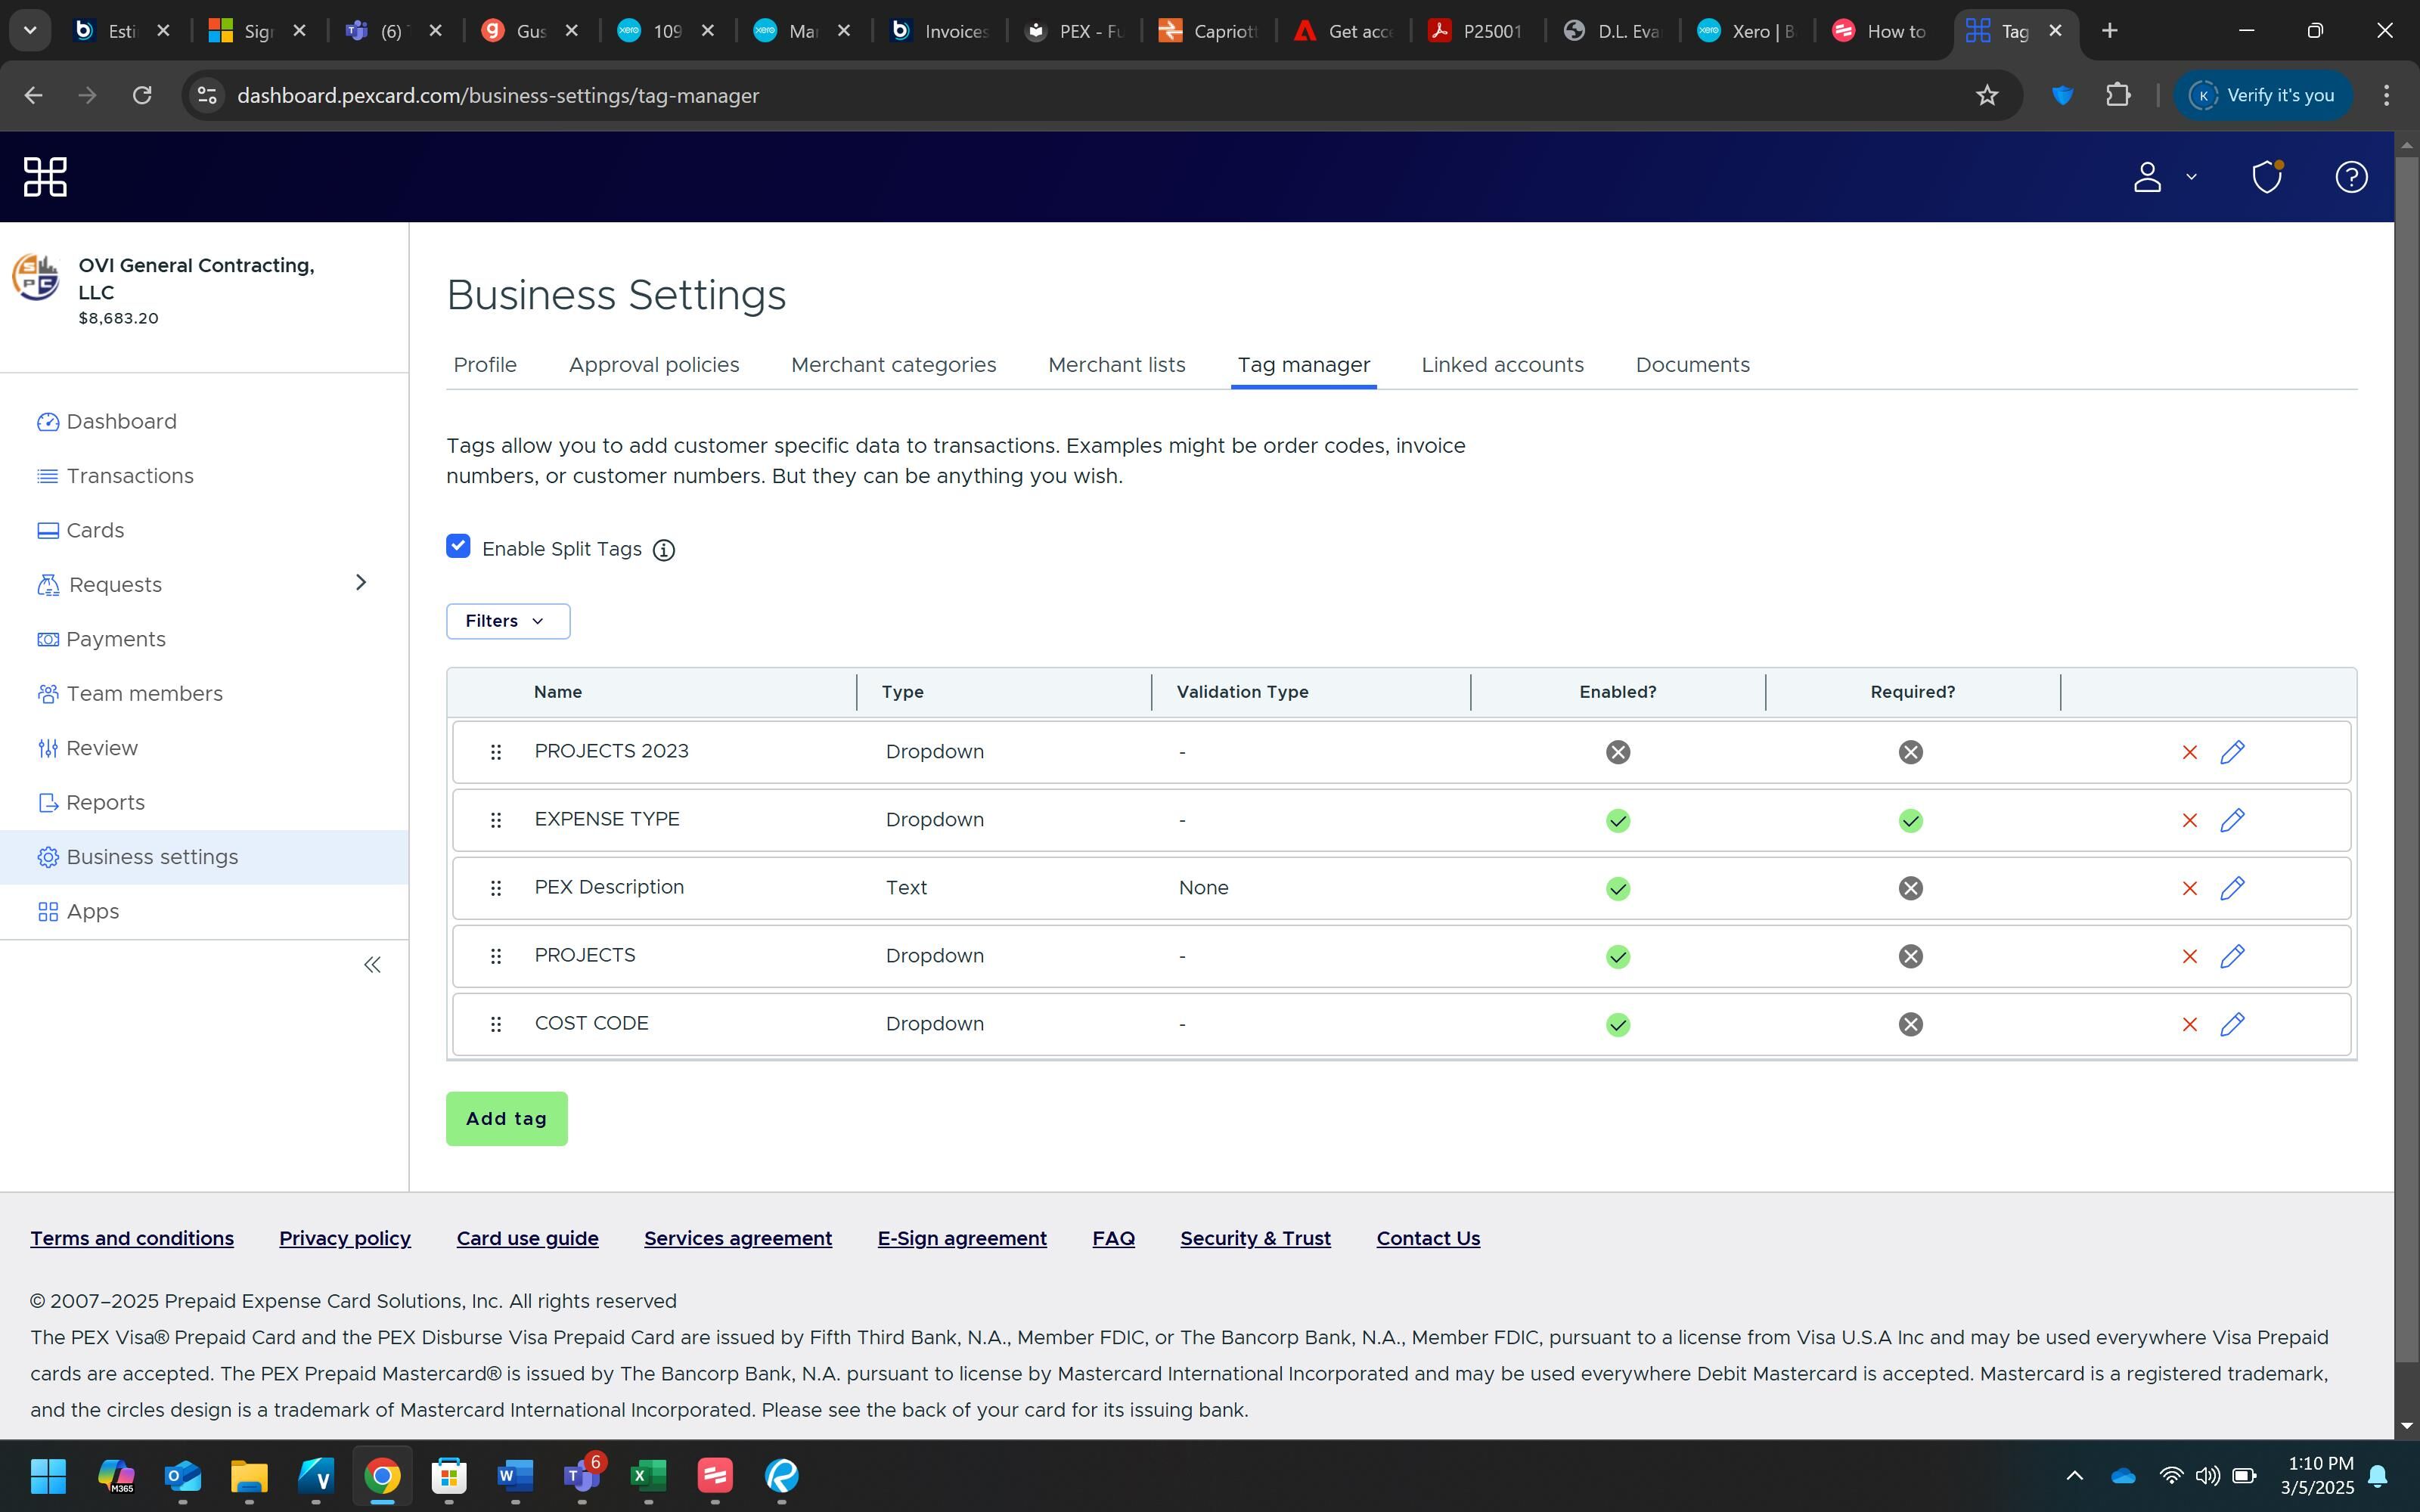Click the PEX grid logo in the top-left
2420x1512 pixels.
tap(45, 177)
